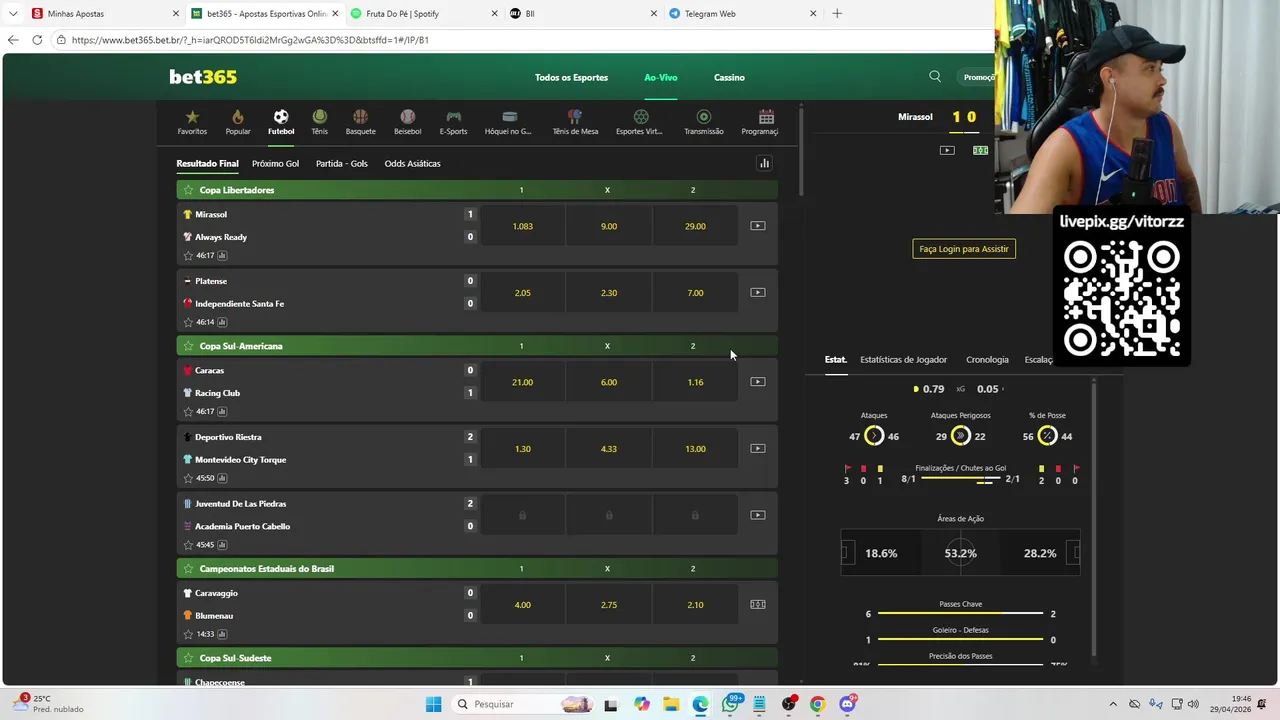Open the statistics bar-chart icon beside Odds Asiáticas
The height and width of the screenshot is (720, 1280).
tap(764, 163)
